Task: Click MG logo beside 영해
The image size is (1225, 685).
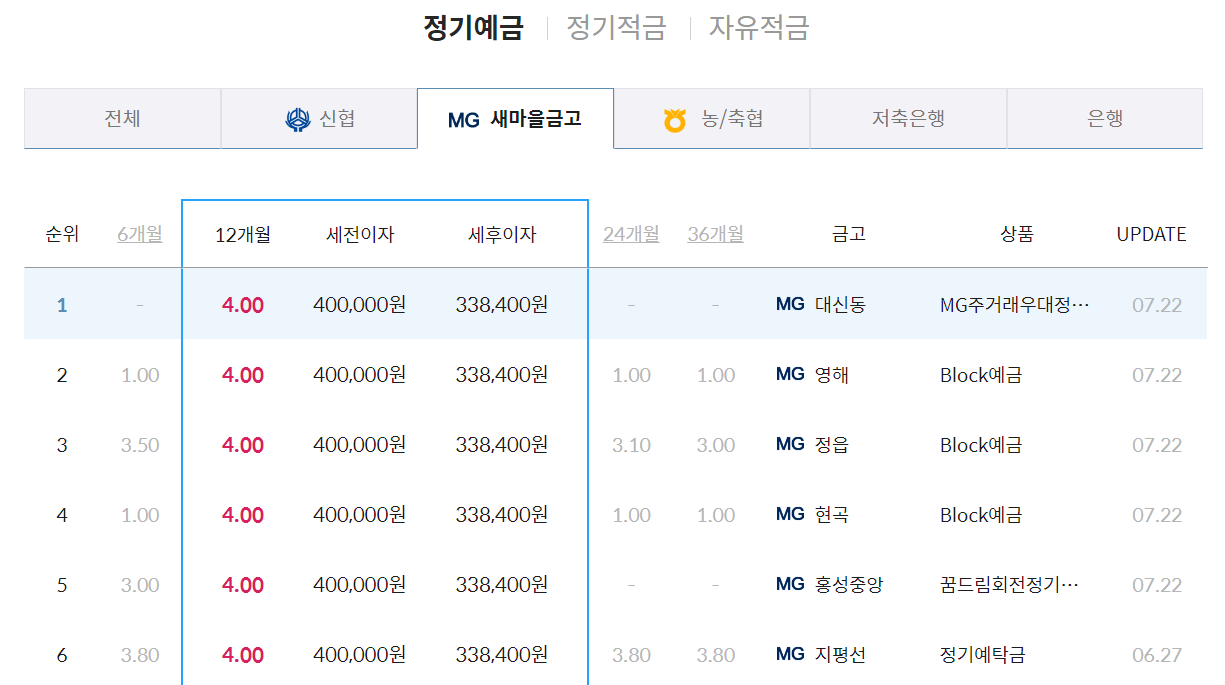Action: (790, 374)
